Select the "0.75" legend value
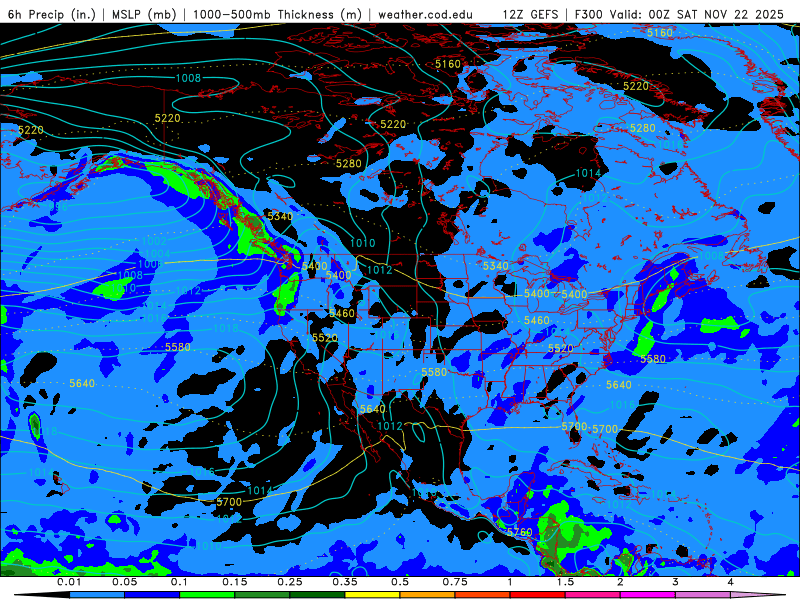Screen dimensions: 800x600 [455, 582]
